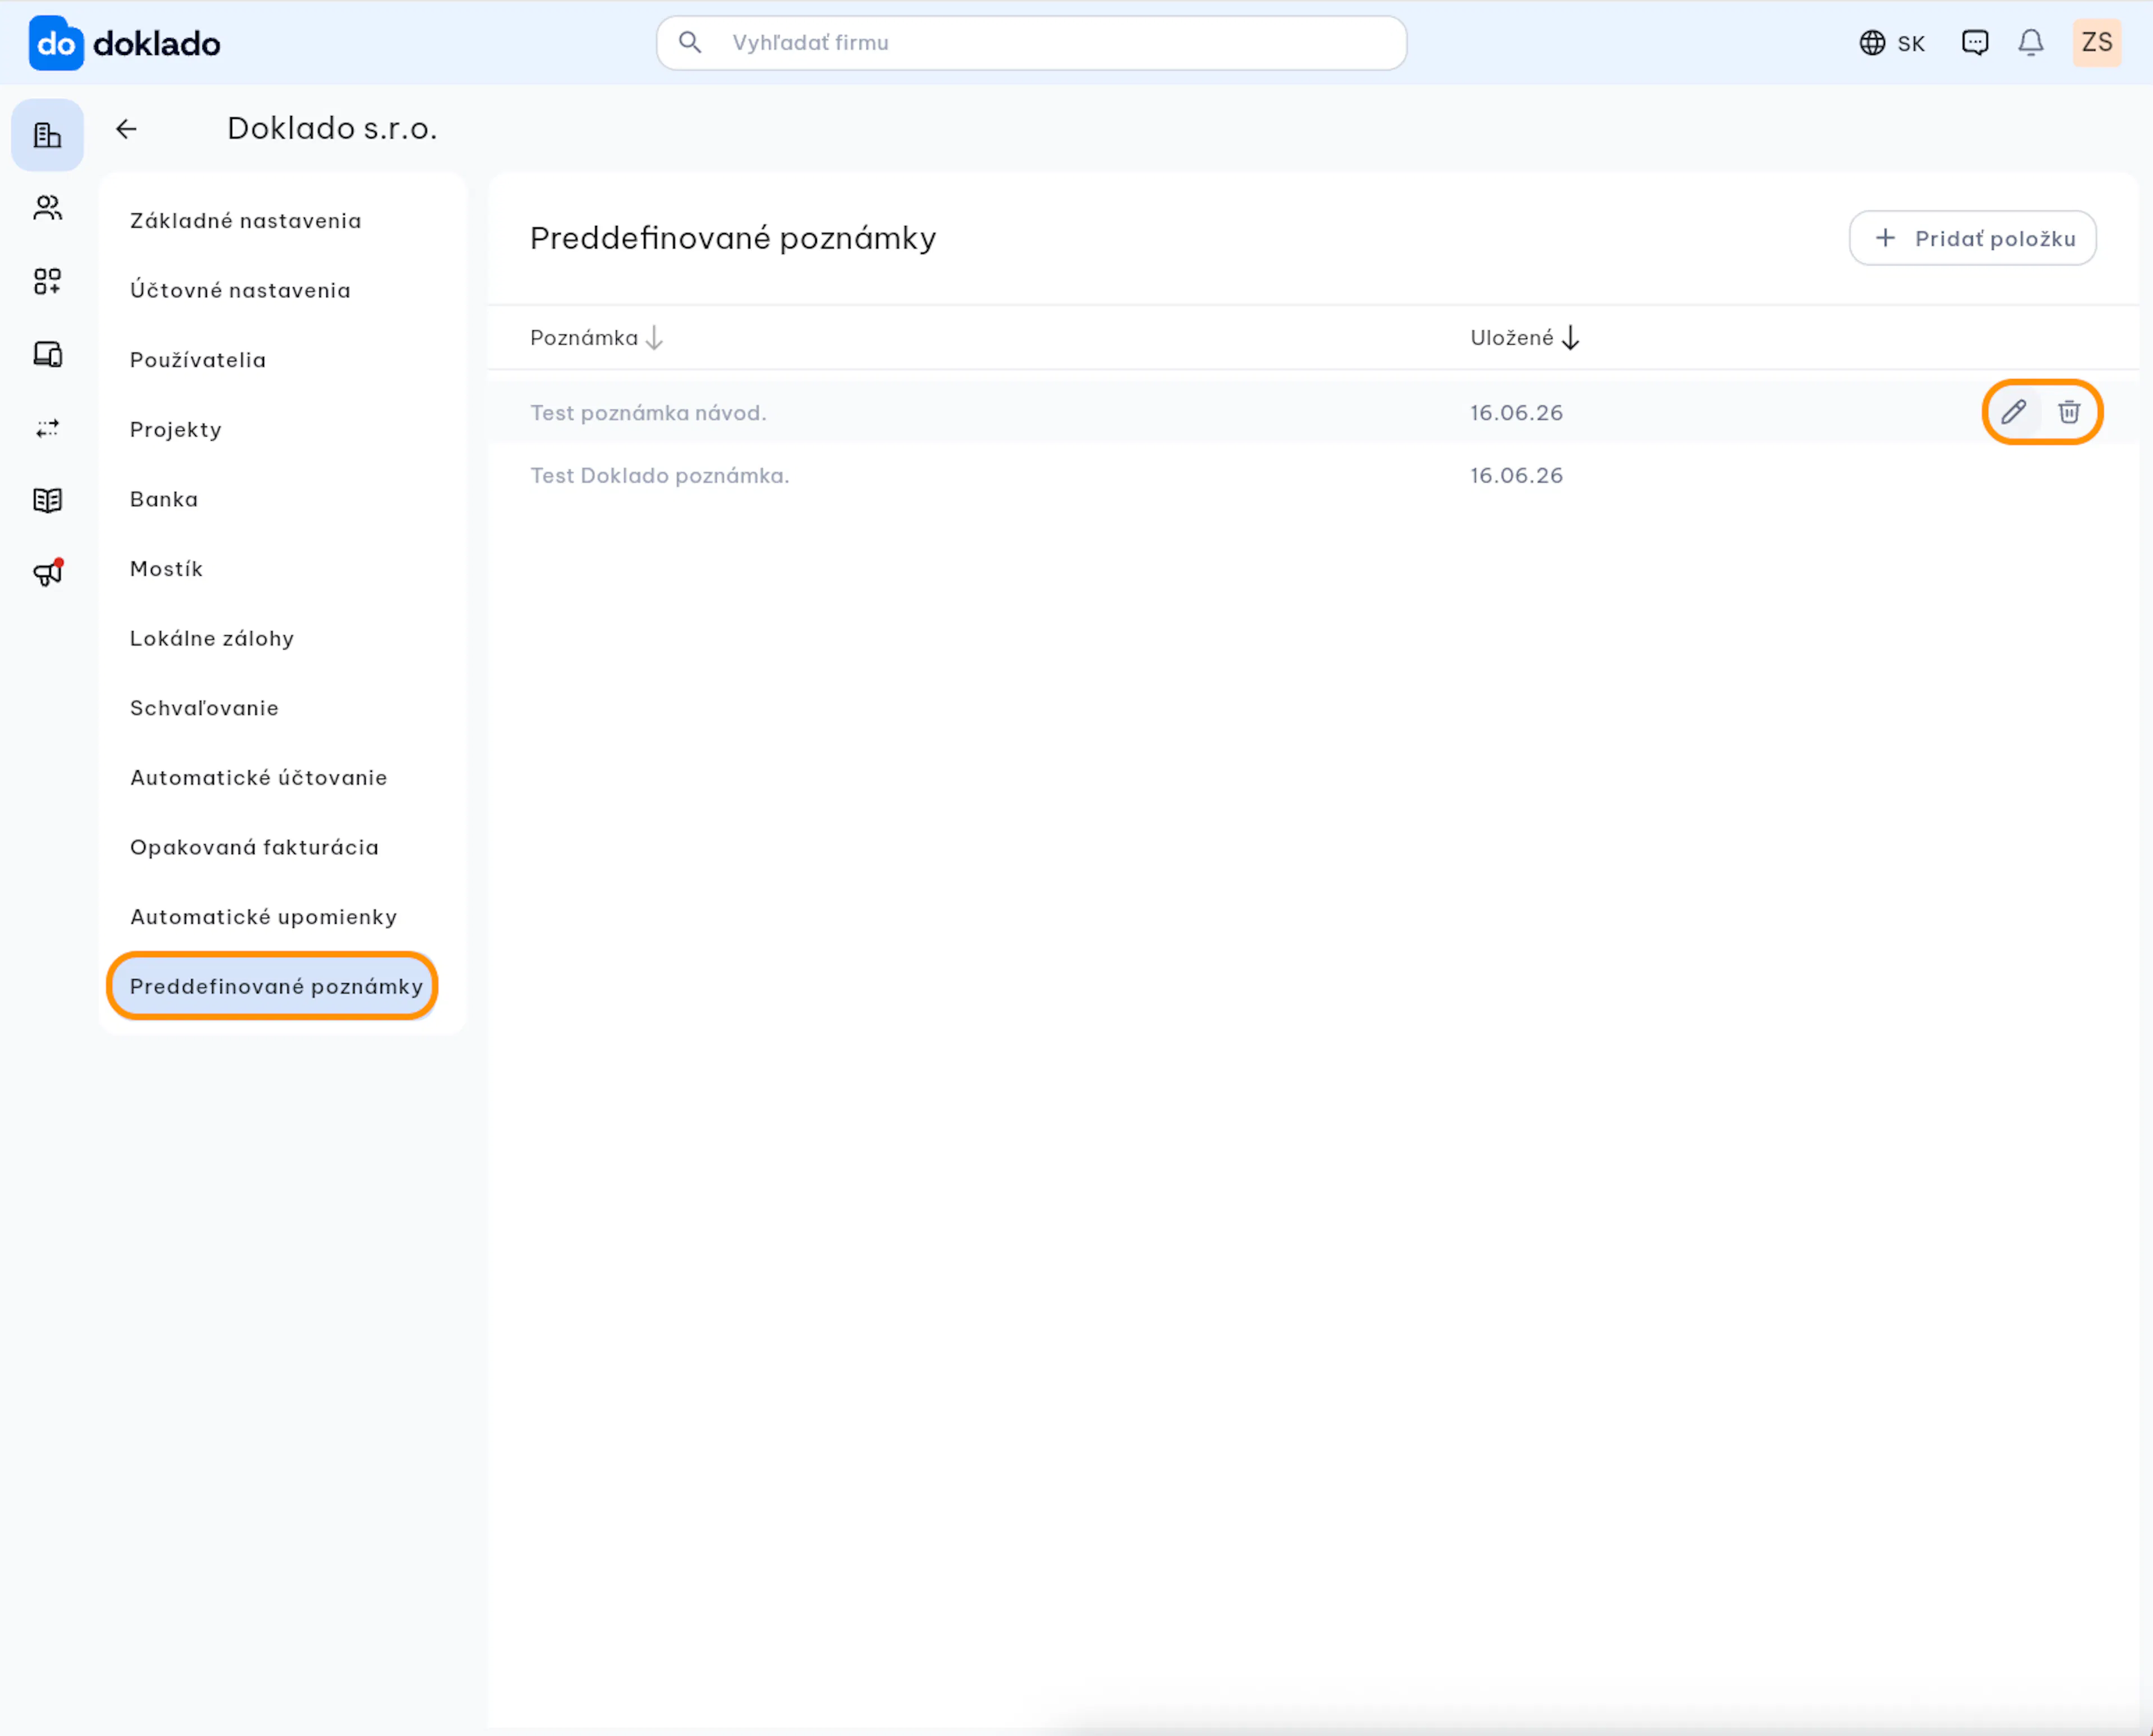Open Automatické upomienky settings
The height and width of the screenshot is (1736, 2153).
263,917
